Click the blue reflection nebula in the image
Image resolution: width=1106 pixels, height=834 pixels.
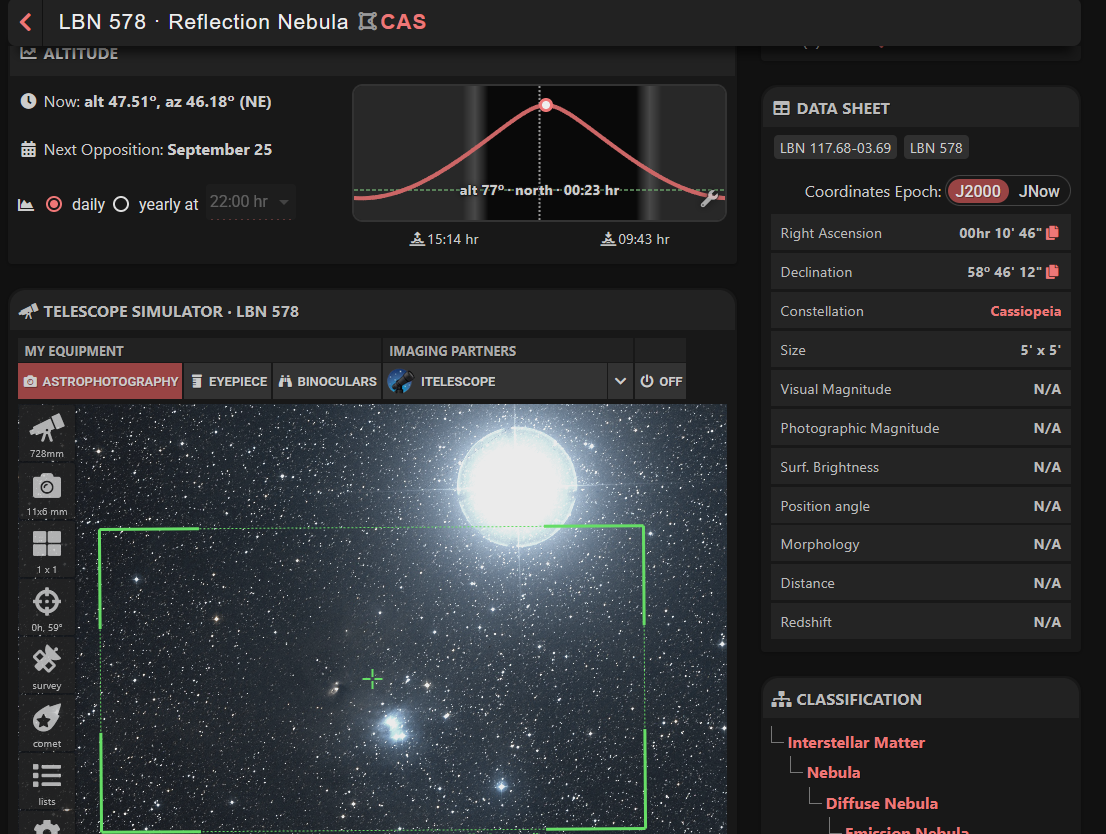394,727
